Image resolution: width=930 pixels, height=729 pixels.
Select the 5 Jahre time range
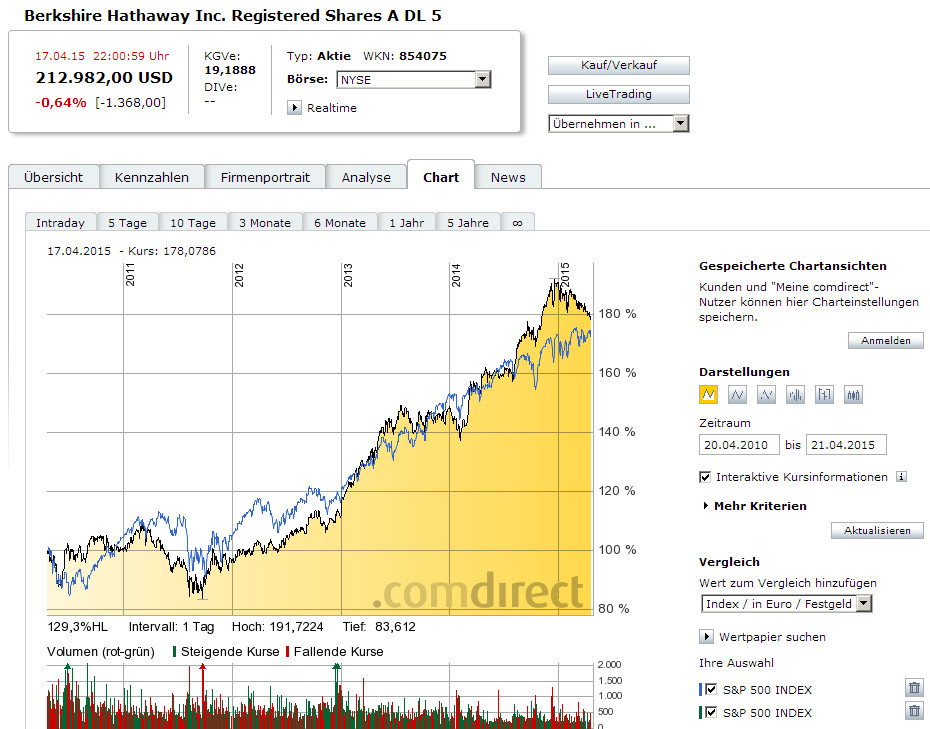point(468,222)
